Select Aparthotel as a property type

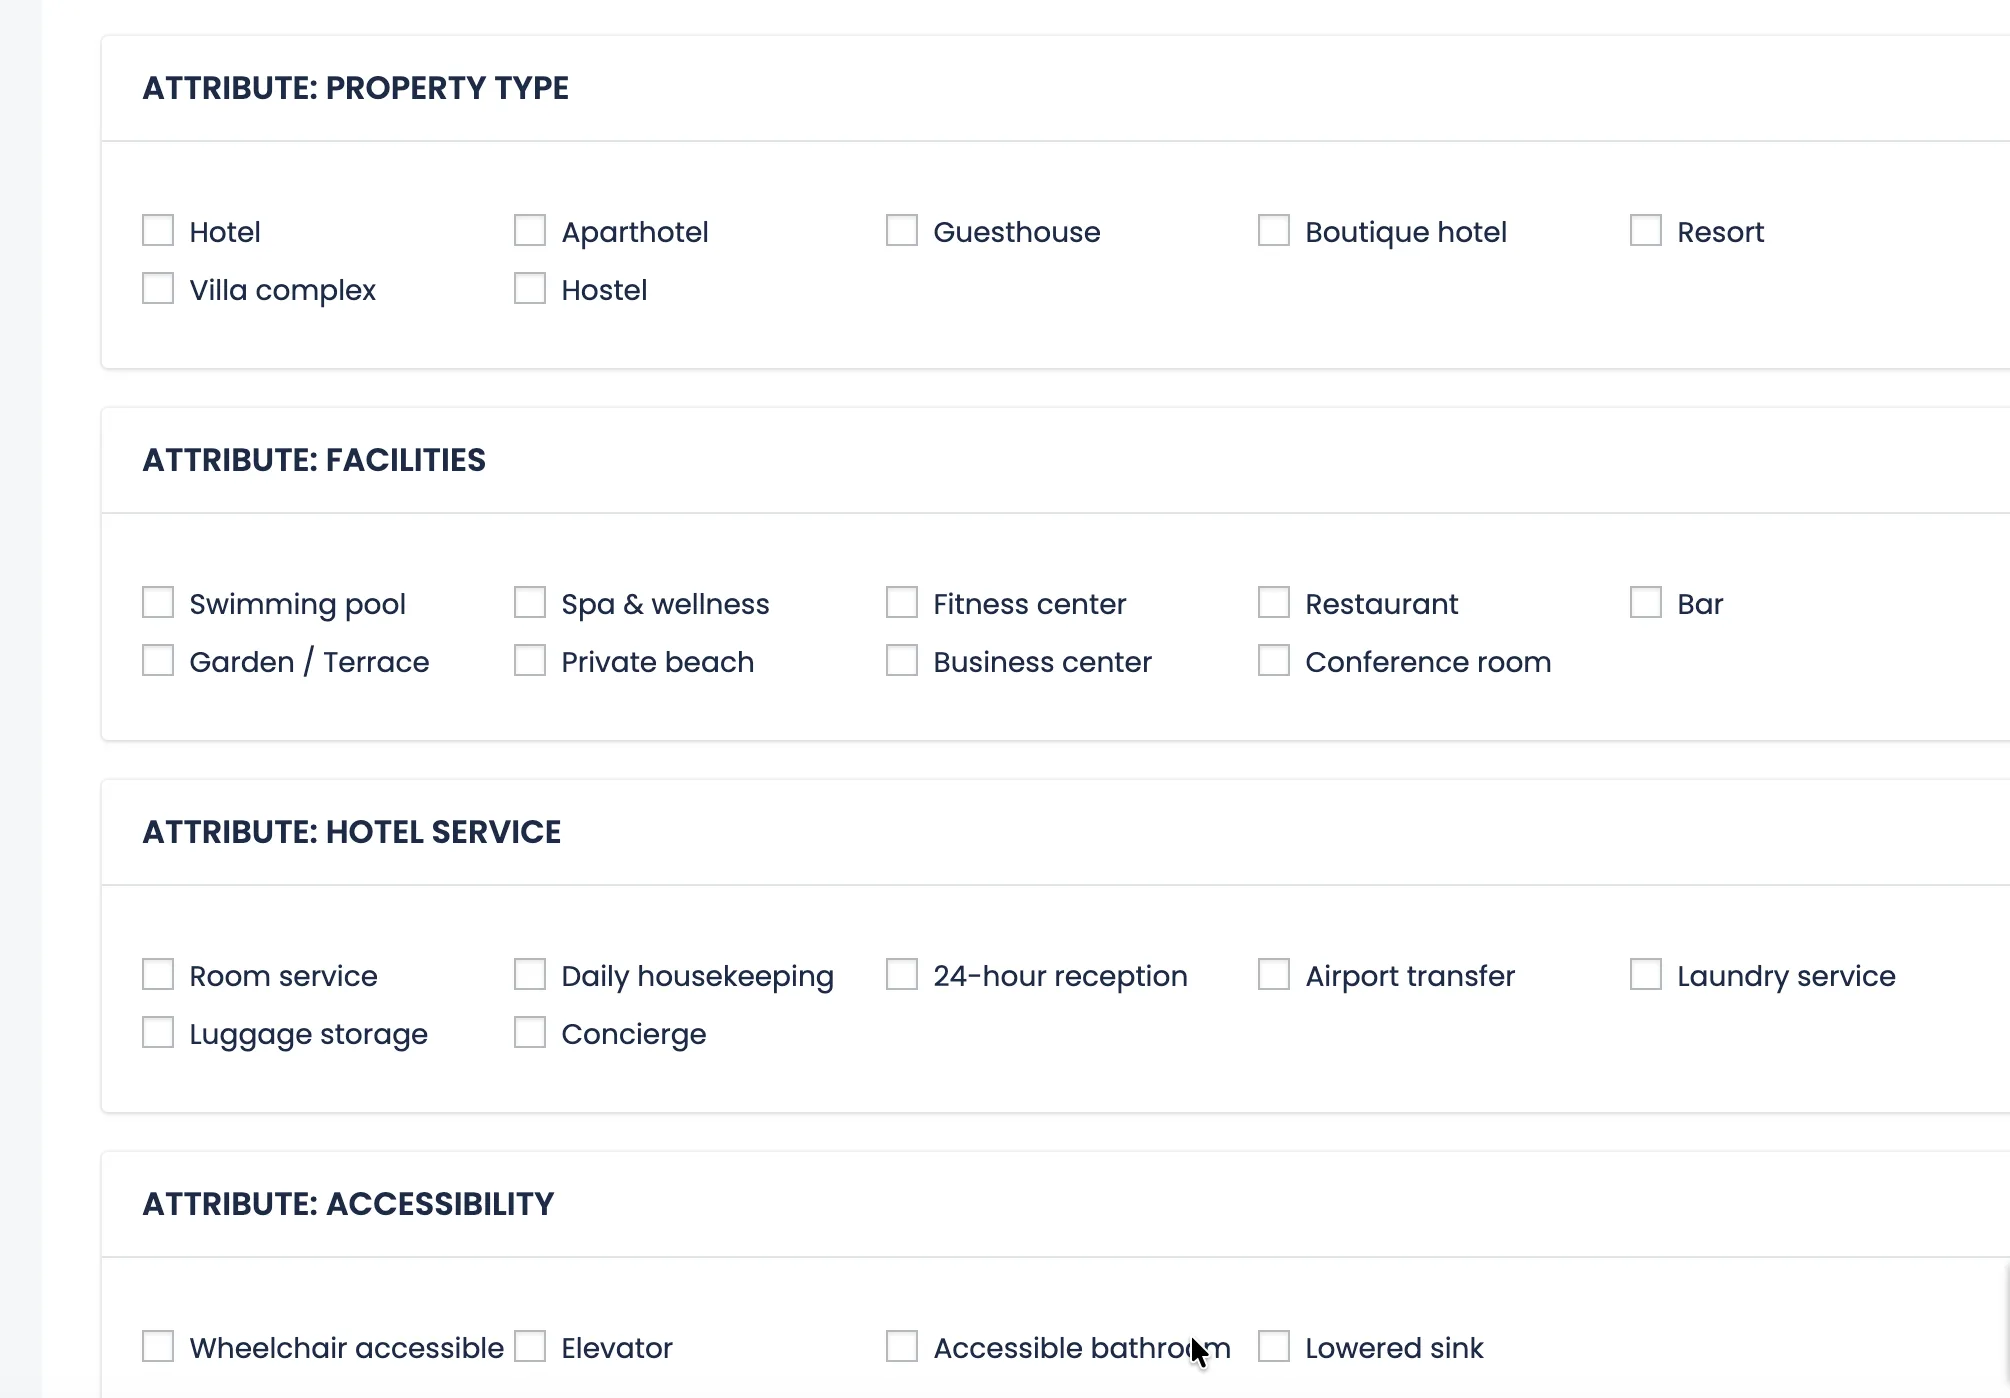click(529, 230)
